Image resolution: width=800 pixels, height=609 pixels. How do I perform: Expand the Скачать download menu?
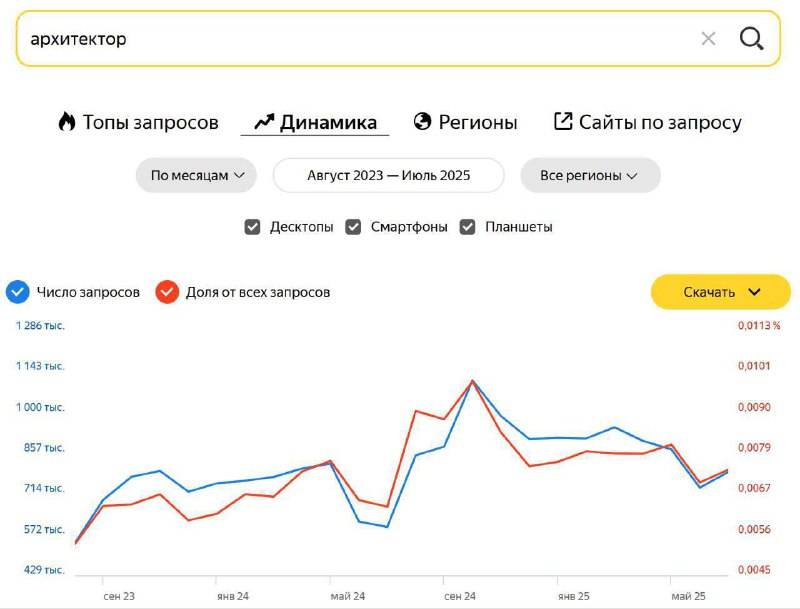coord(721,292)
